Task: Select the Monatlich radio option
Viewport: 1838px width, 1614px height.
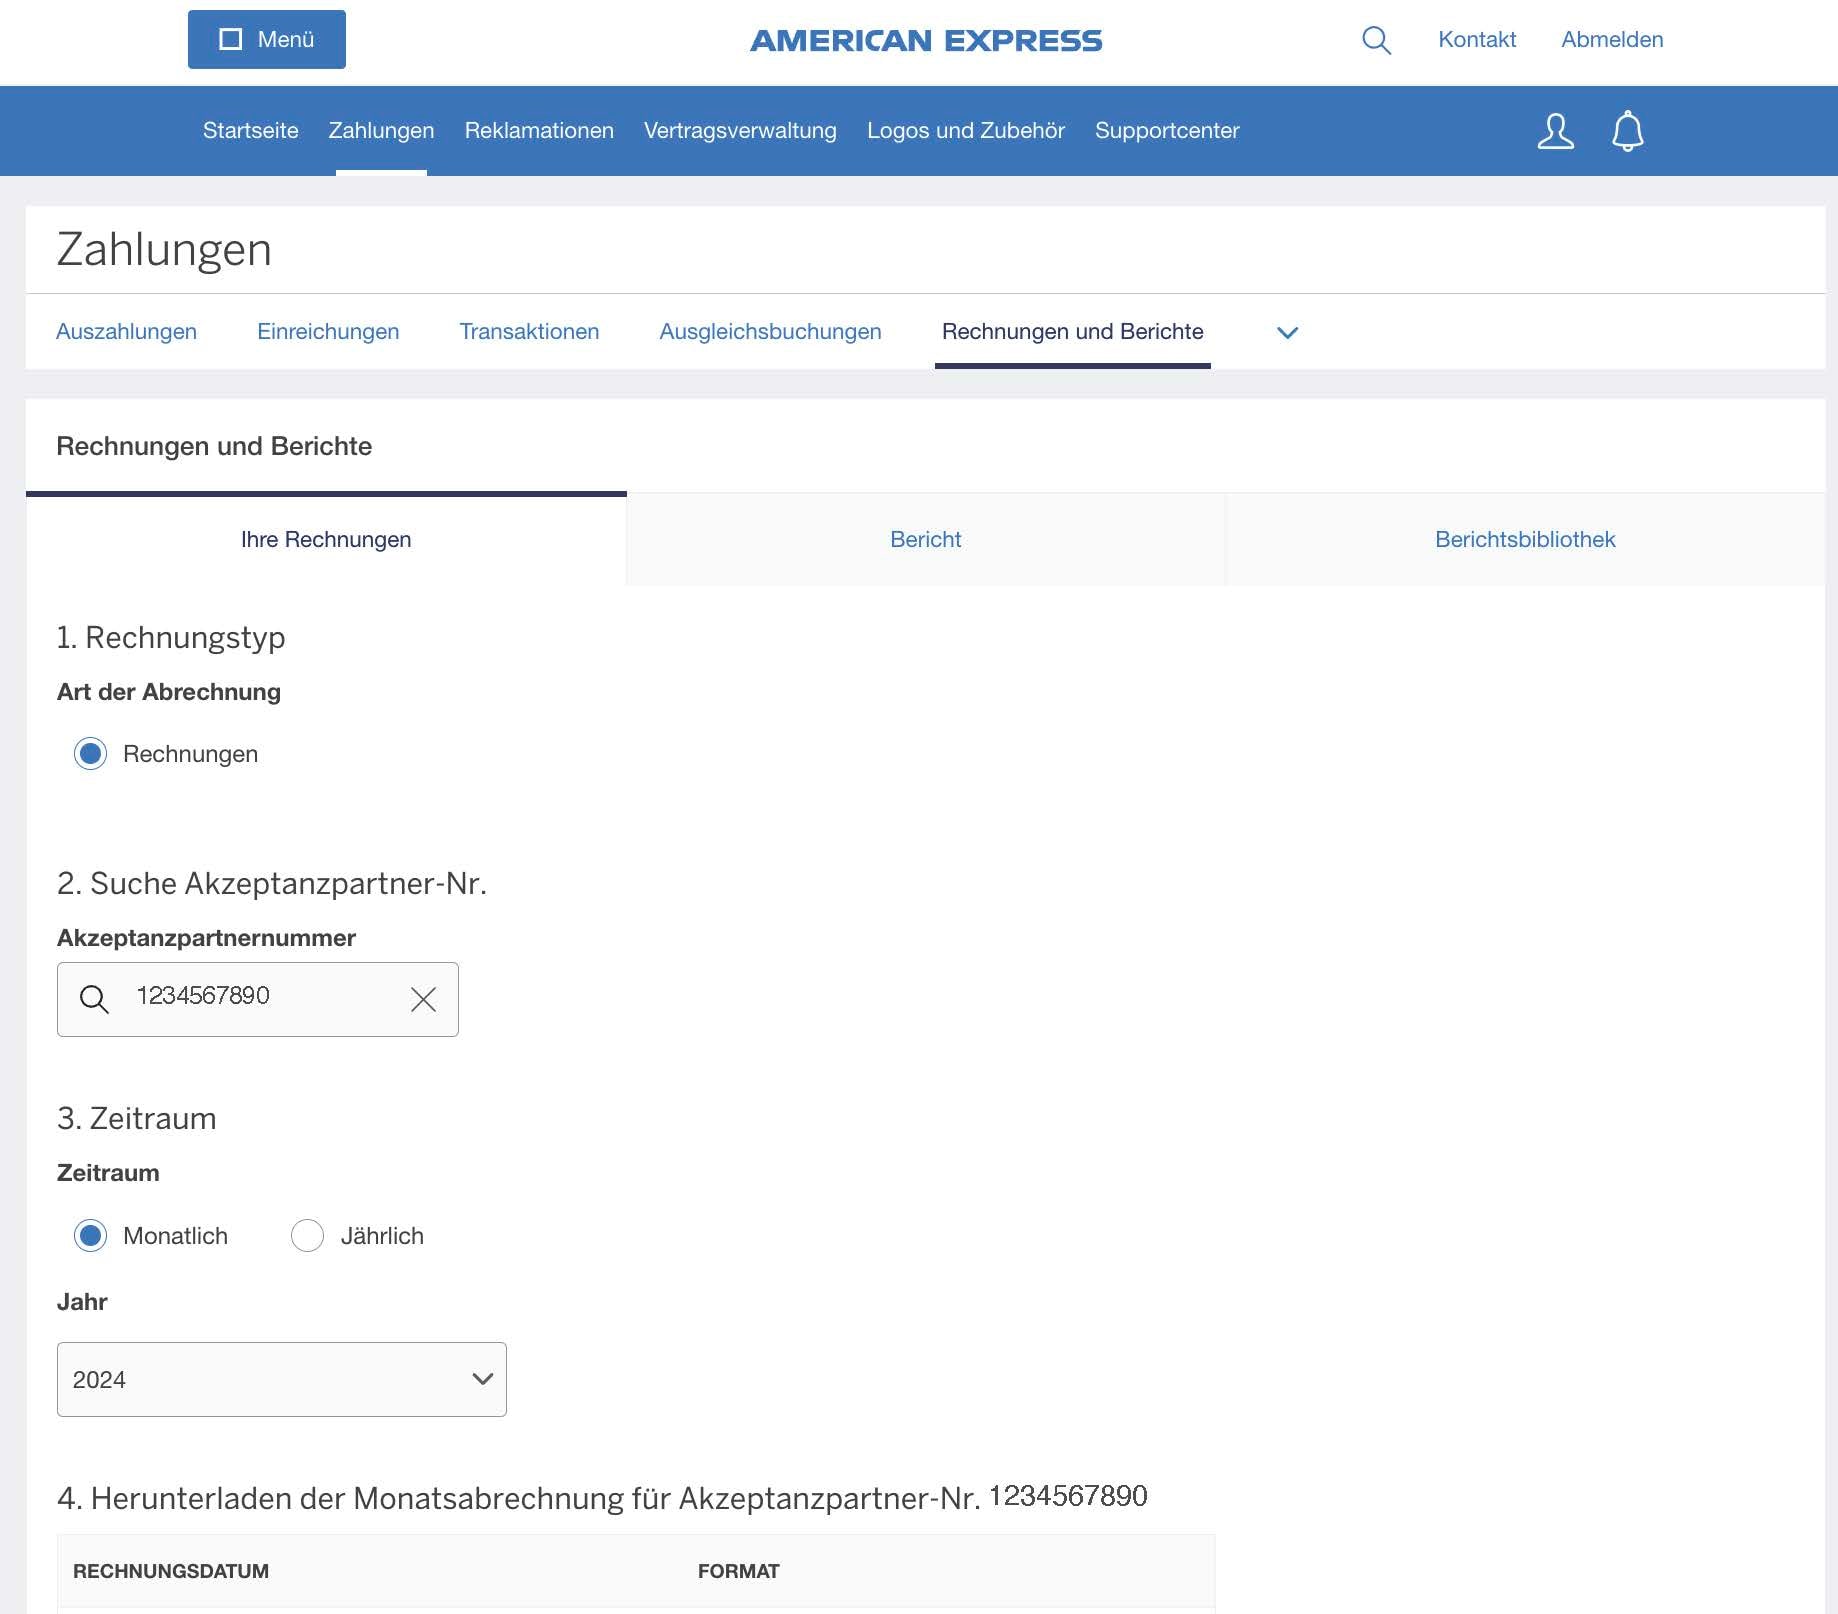Action: point(91,1236)
